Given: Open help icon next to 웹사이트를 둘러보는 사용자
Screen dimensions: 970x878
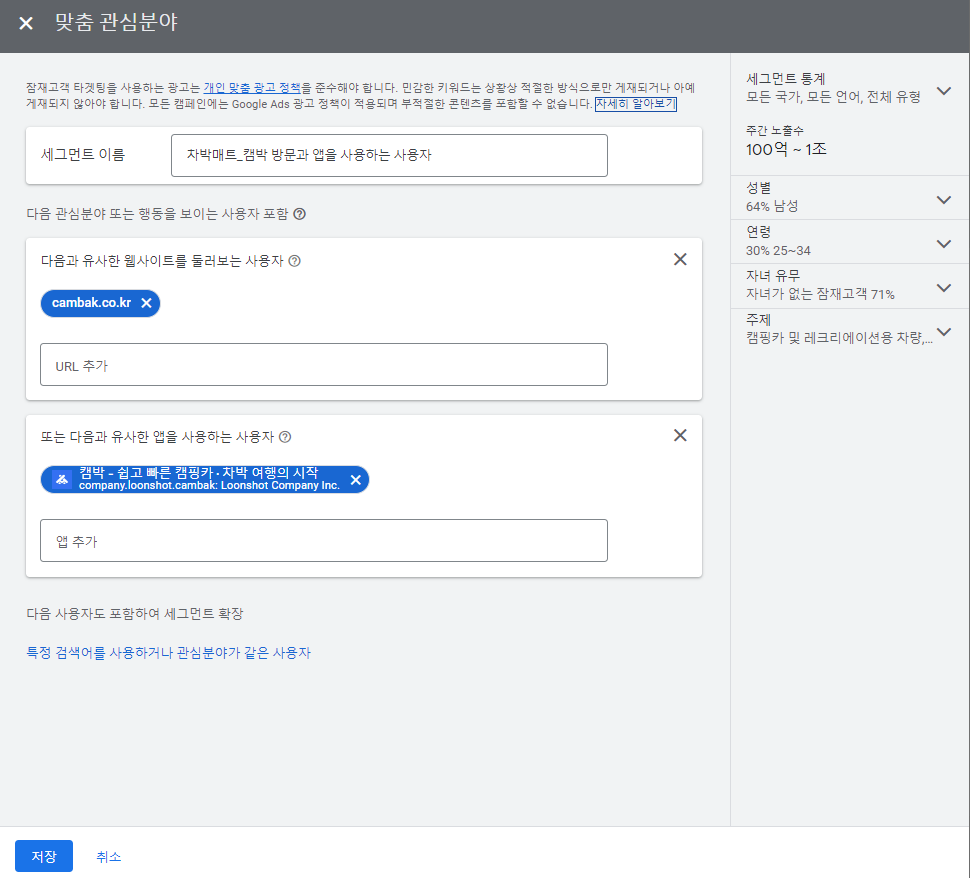Looking at the screenshot, I should coord(295,261).
